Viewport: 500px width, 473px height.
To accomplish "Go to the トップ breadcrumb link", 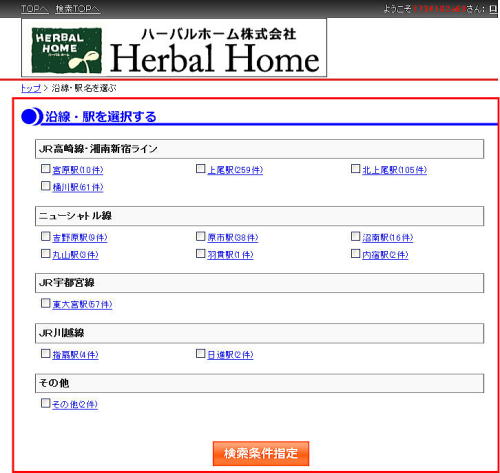I will click(x=31, y=88).
